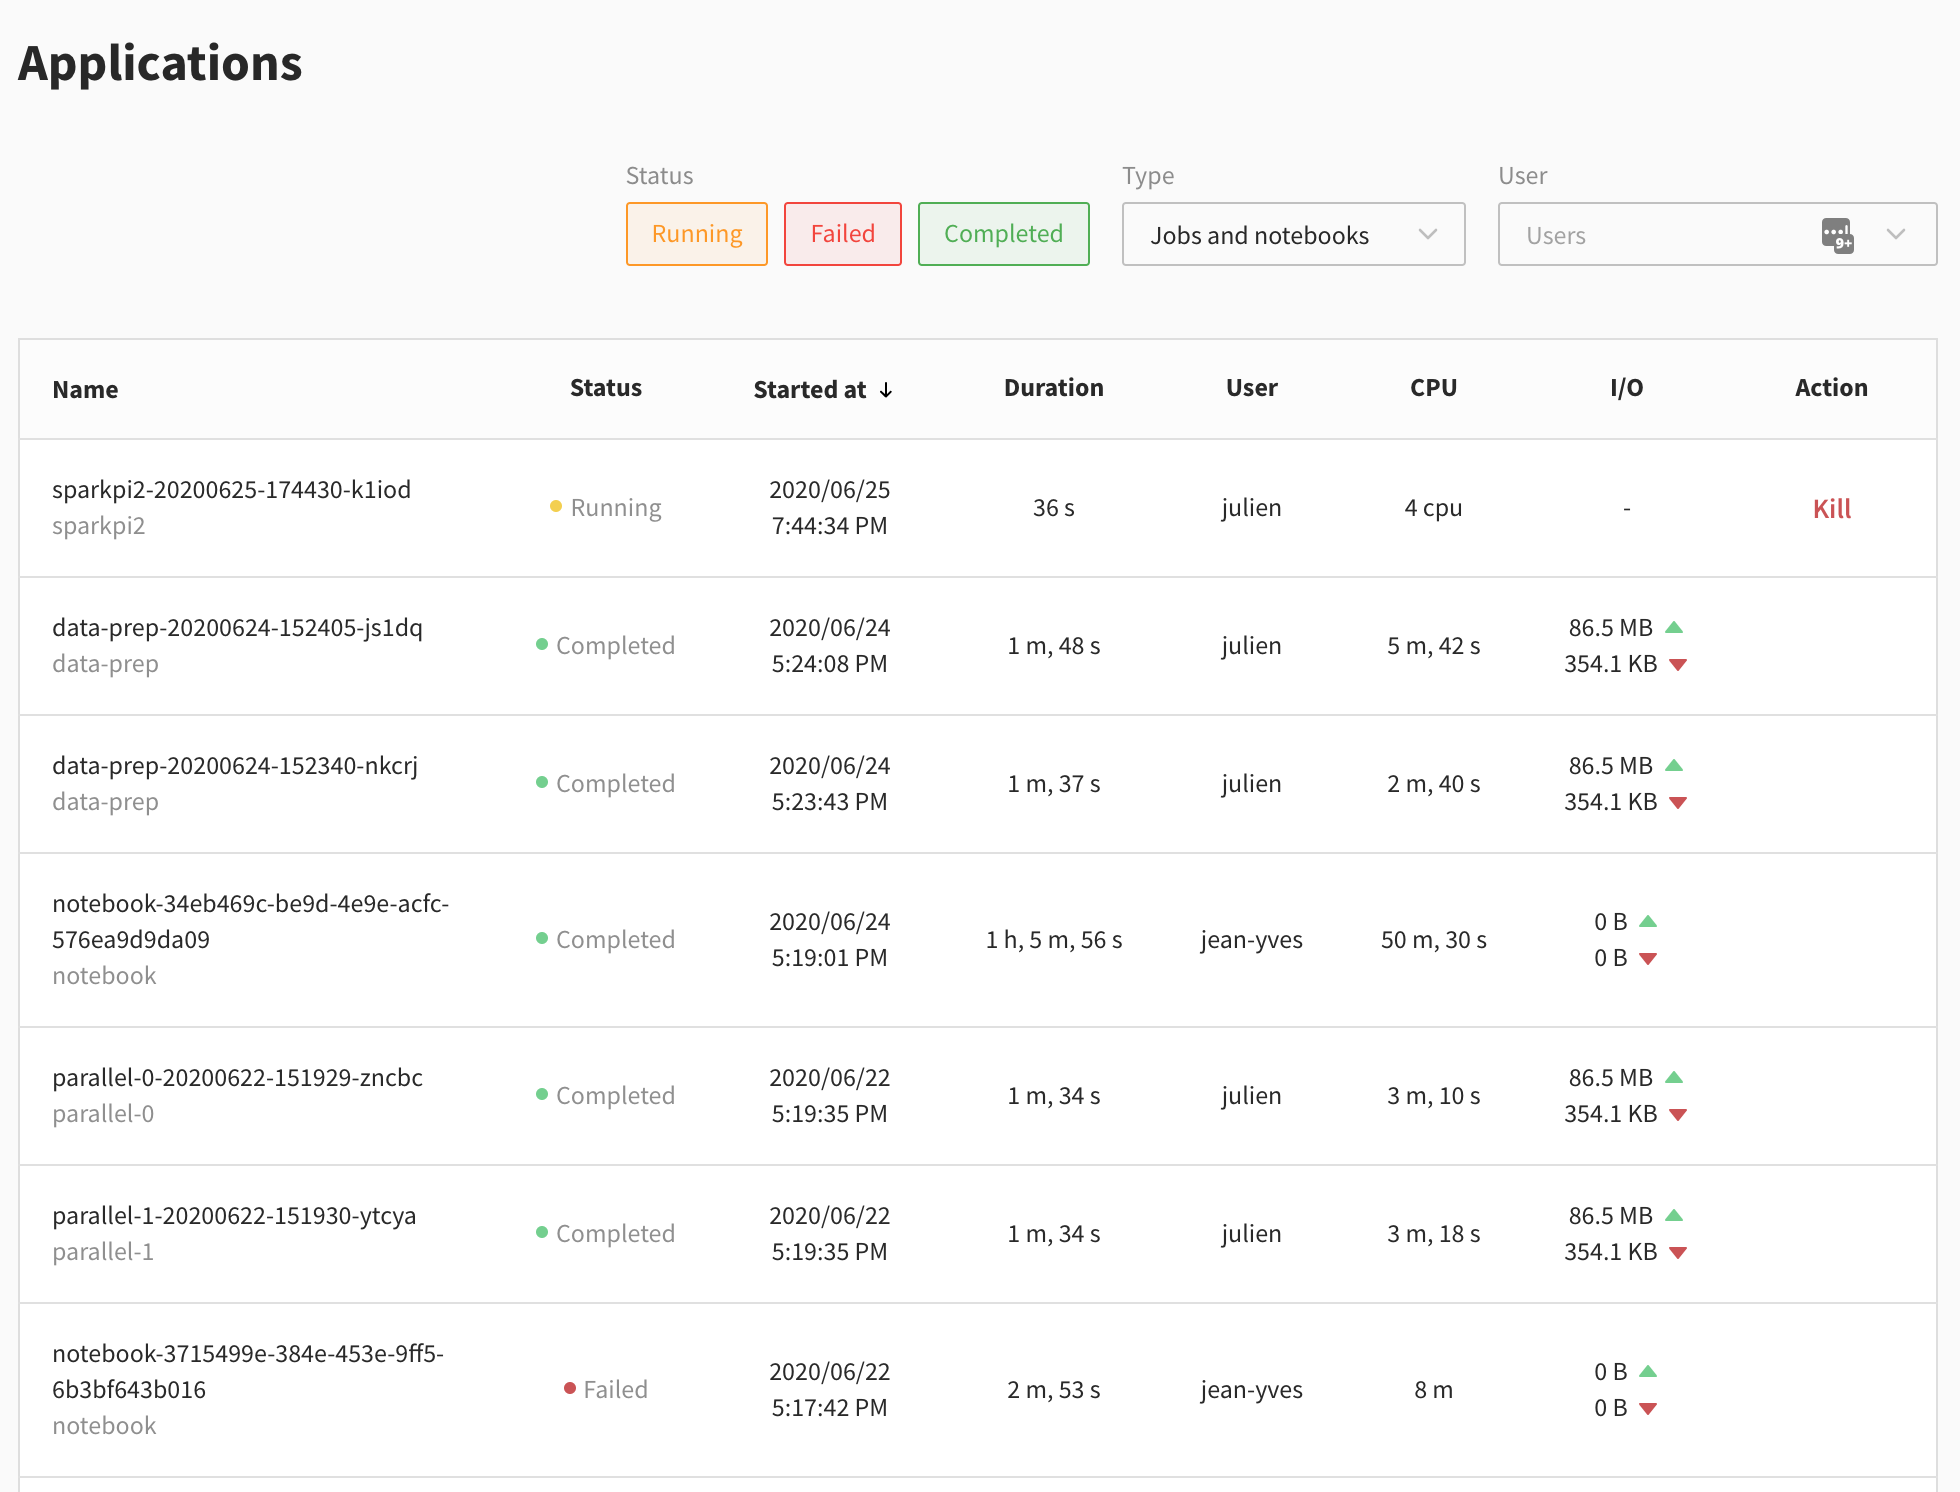1960x1492 pixels.
Task: Open sparkpi2-20200625-174430-k1iod application
Action: click(231, 489)
